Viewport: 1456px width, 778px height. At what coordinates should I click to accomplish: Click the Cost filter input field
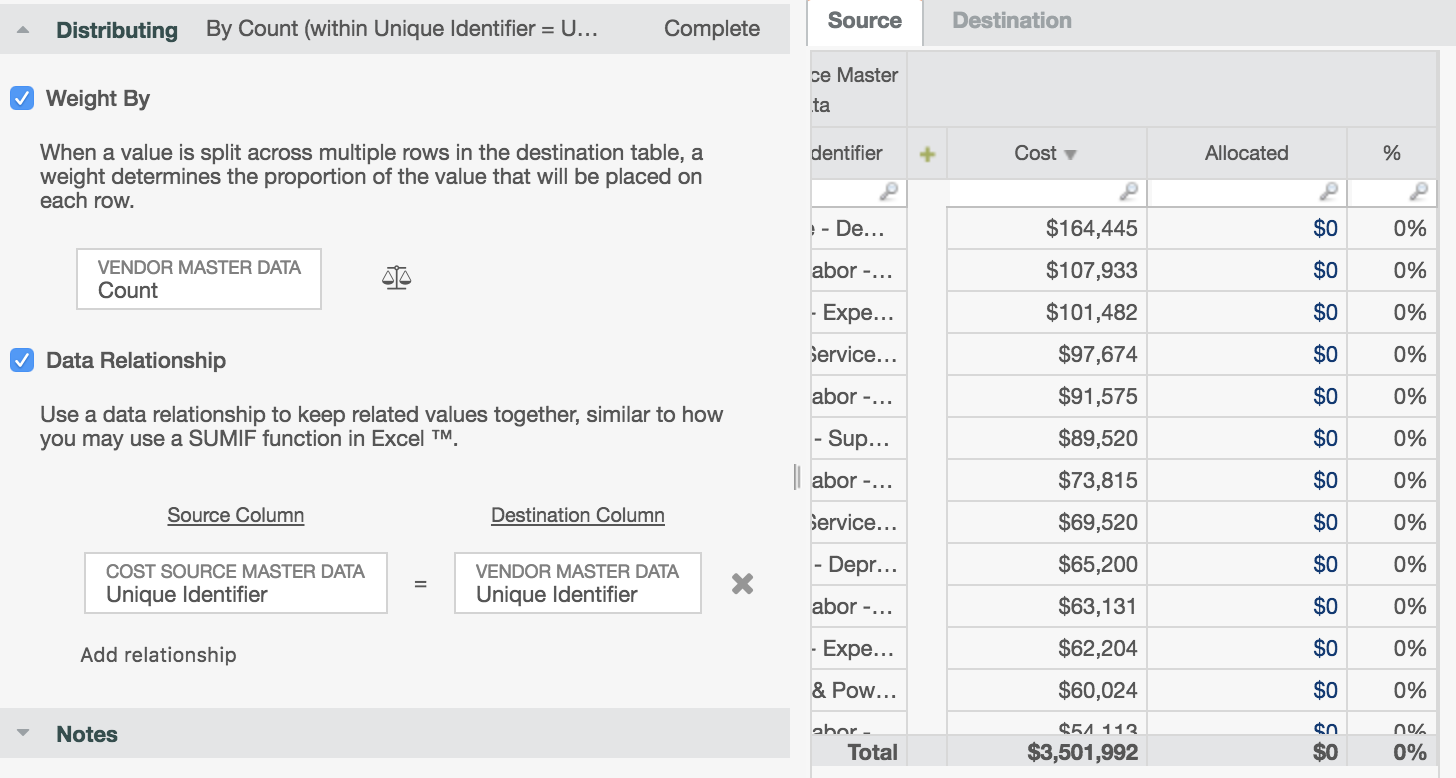(x=1046, y=192)
